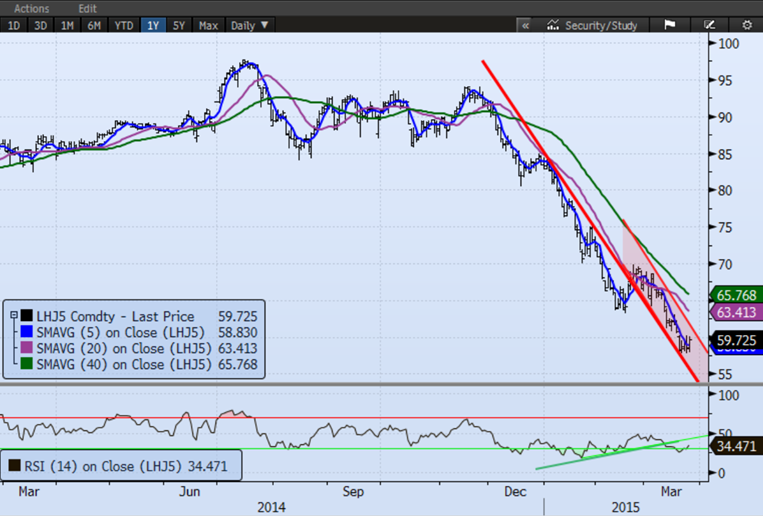The image size is (763, 516).
Task: Collapse the toolbar with the double-chevron icon
Action: [x=524, y=24]
